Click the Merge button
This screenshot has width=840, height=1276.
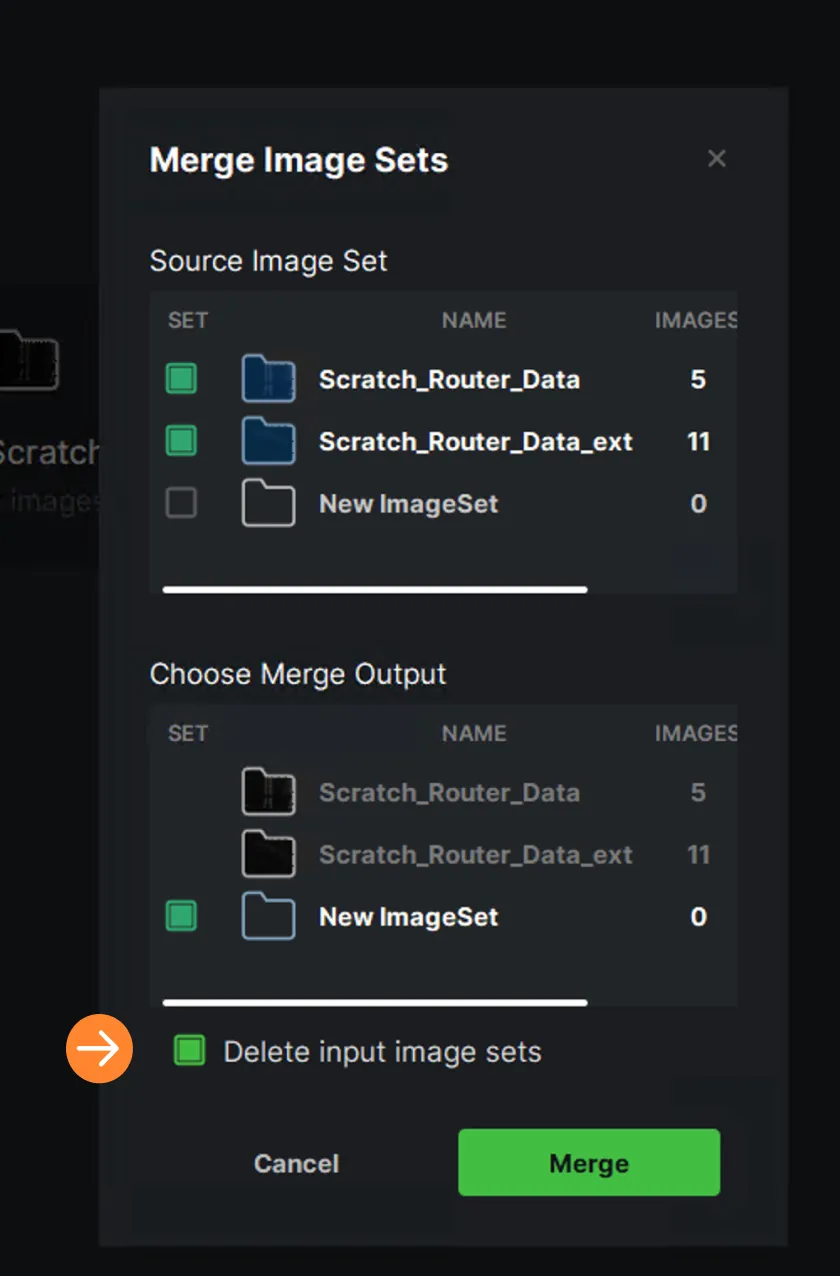click(589, 1163)
